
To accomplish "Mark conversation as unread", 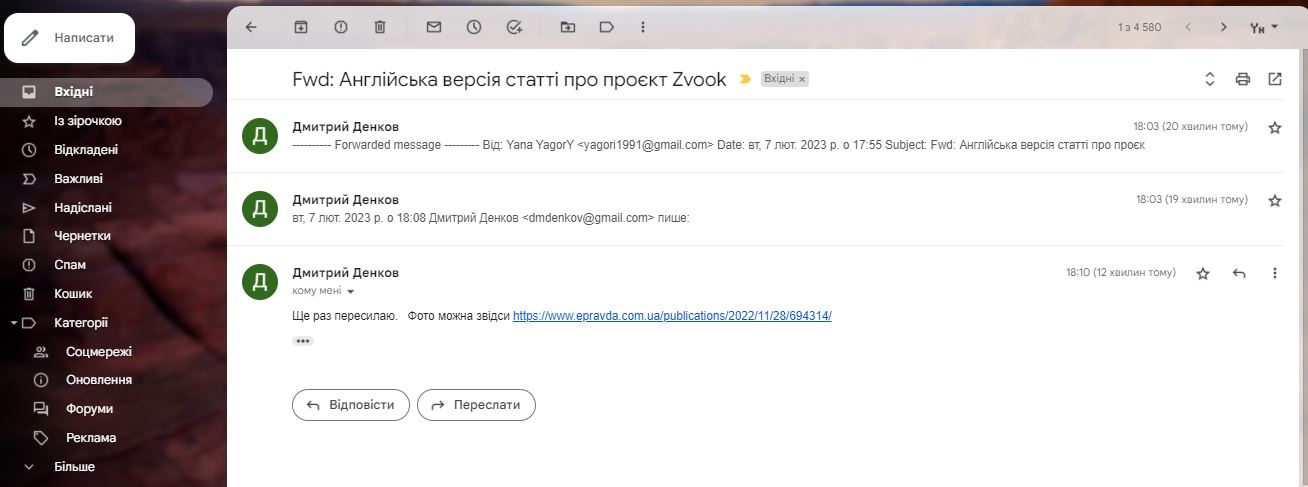I will coord(434,27).
